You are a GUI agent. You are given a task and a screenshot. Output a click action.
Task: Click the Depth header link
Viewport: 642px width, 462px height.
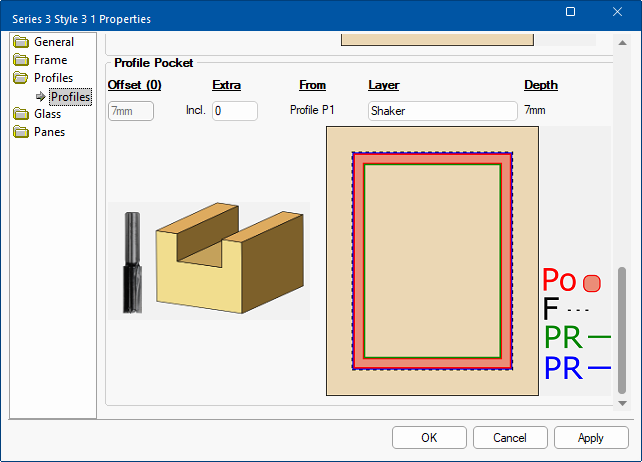coord(541,85)
